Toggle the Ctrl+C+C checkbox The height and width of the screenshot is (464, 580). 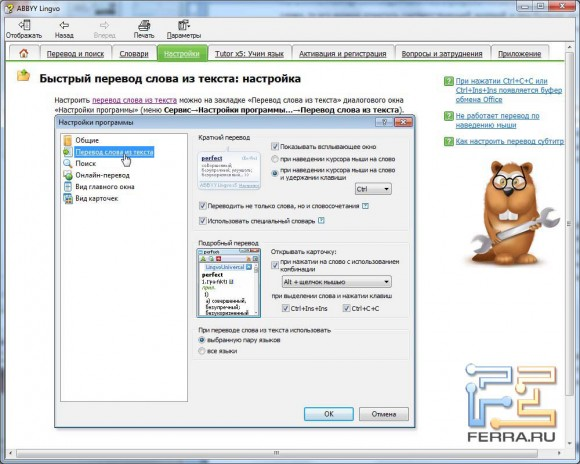click(x=347, y=308)
